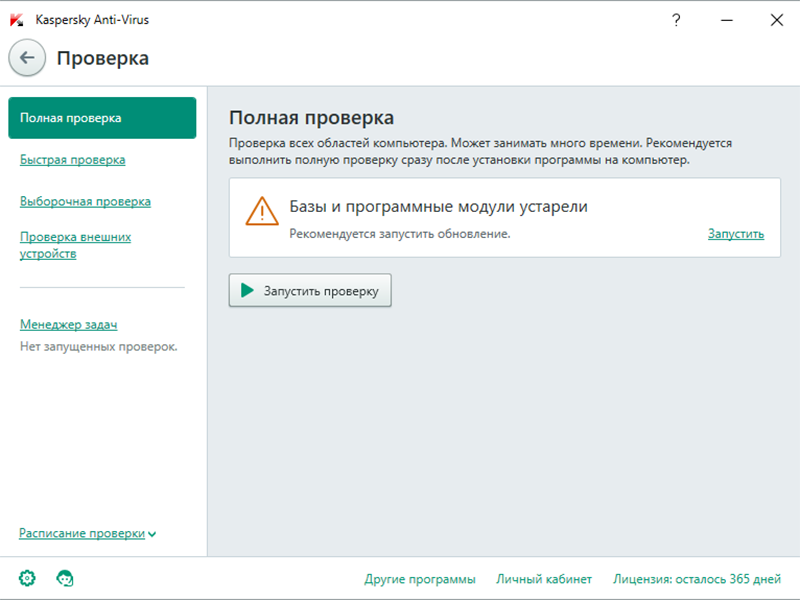Open Менеджер задач
The width and height of the screenshot is (800, 600).
(x=68, y=325)
